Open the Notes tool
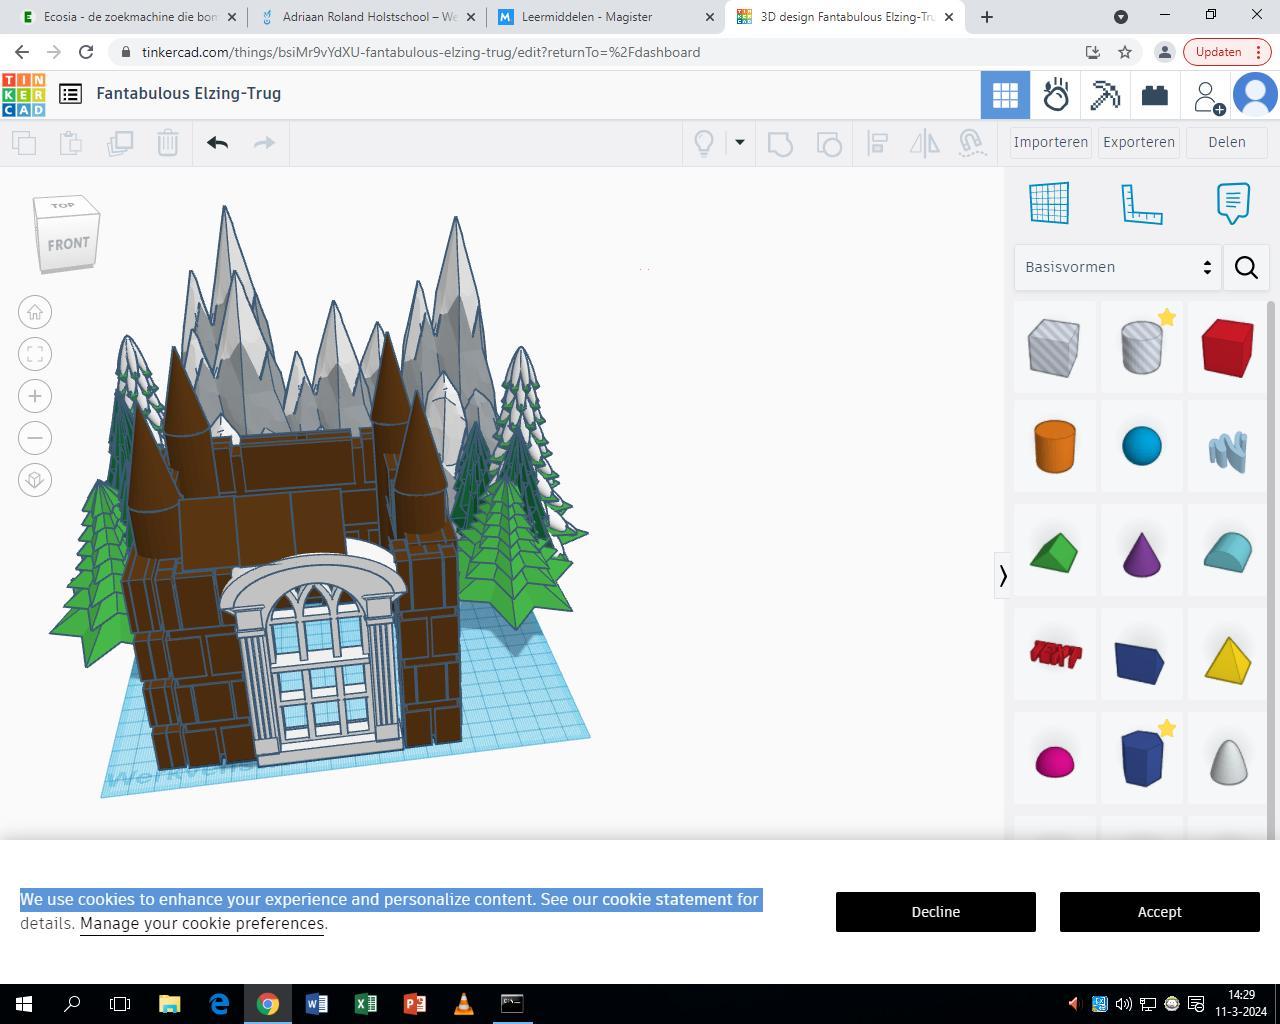The width and height of the screenshot is (1280, 1024). tap(1233, 203)
